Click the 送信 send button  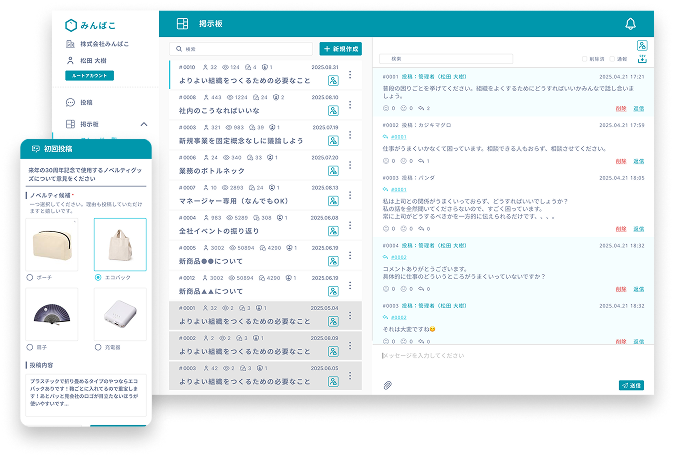click(x=631, y=384)
